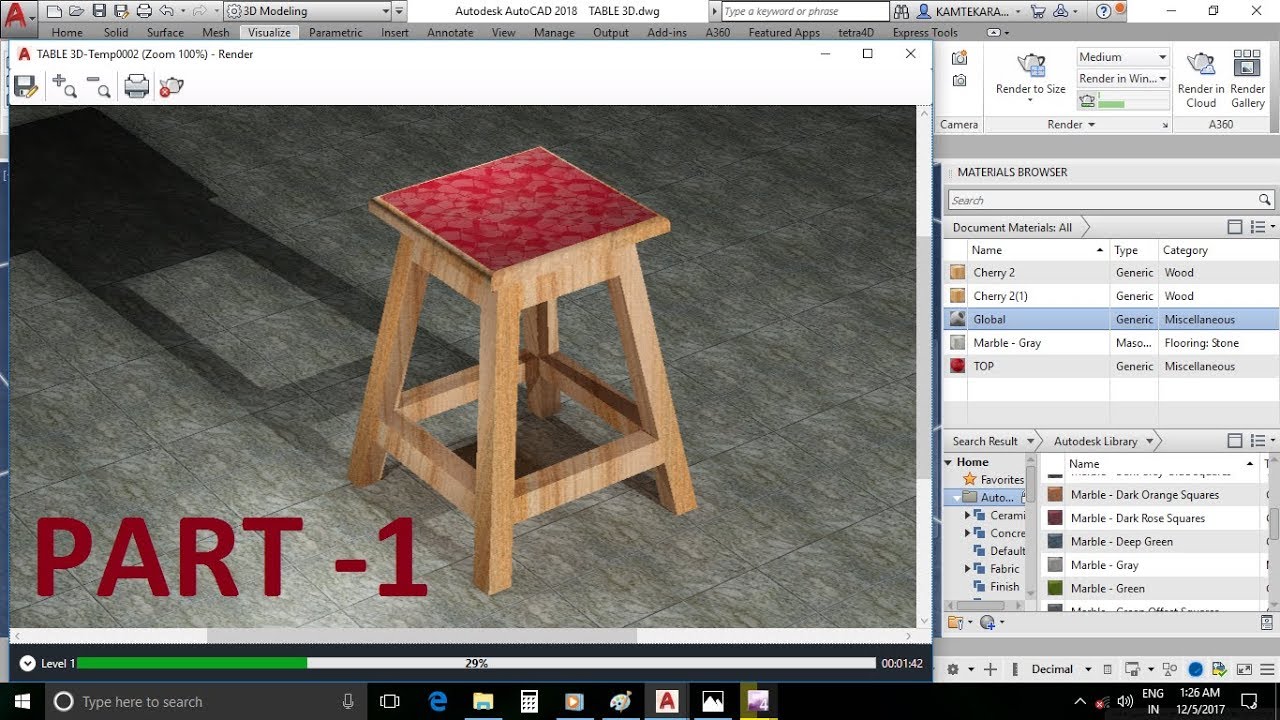Screen dimensions: 1280x720
Task: Click the Materials Browser search field
Action: [1110, 200]
